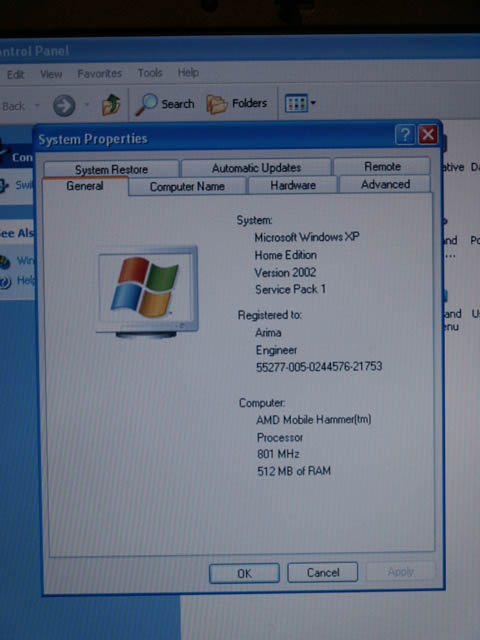Open the Back history dropdown arrow

coord(37,106)
